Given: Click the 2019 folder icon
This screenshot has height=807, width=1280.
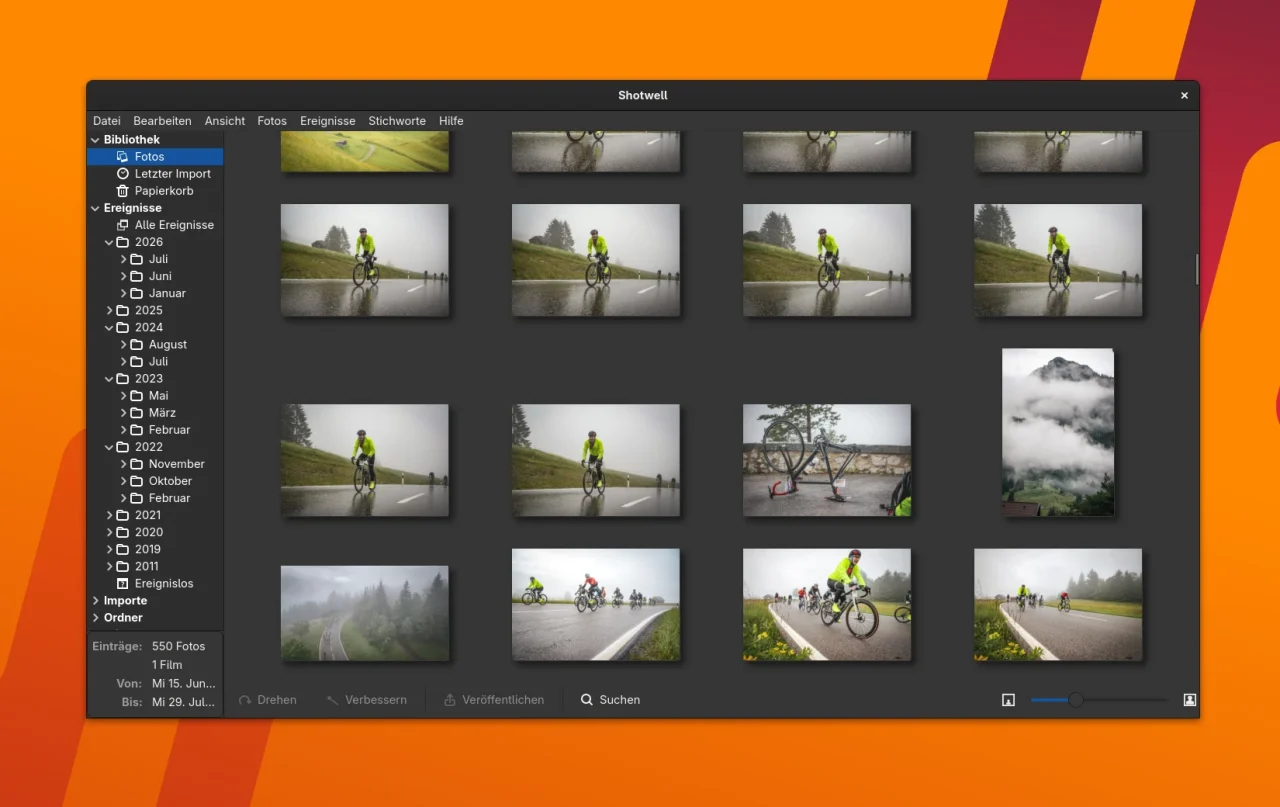Looking at the screenshot, I should coord(122,549).
